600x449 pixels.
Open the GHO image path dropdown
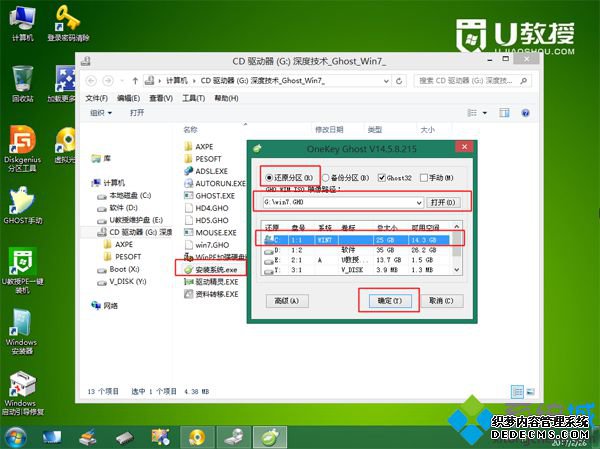pyautogui.click(x=419, y=202)
